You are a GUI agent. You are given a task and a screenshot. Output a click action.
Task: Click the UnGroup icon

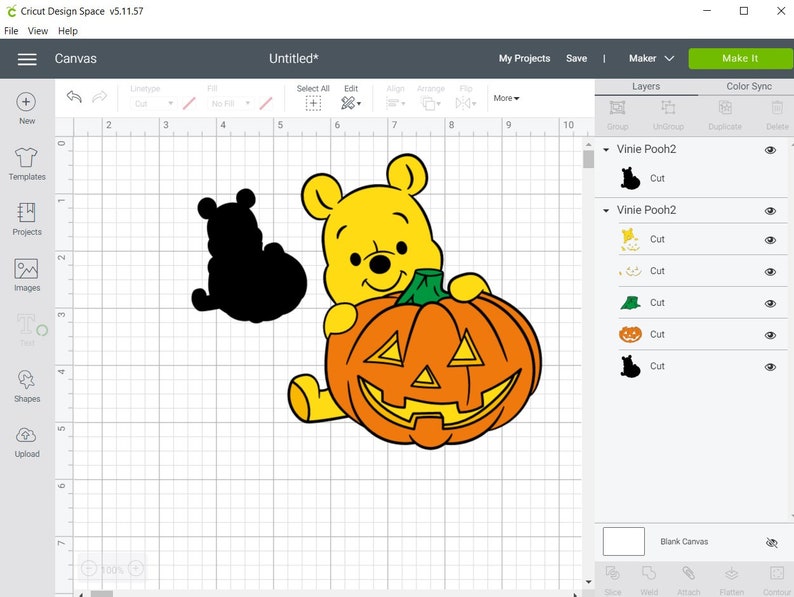[668, 107]
